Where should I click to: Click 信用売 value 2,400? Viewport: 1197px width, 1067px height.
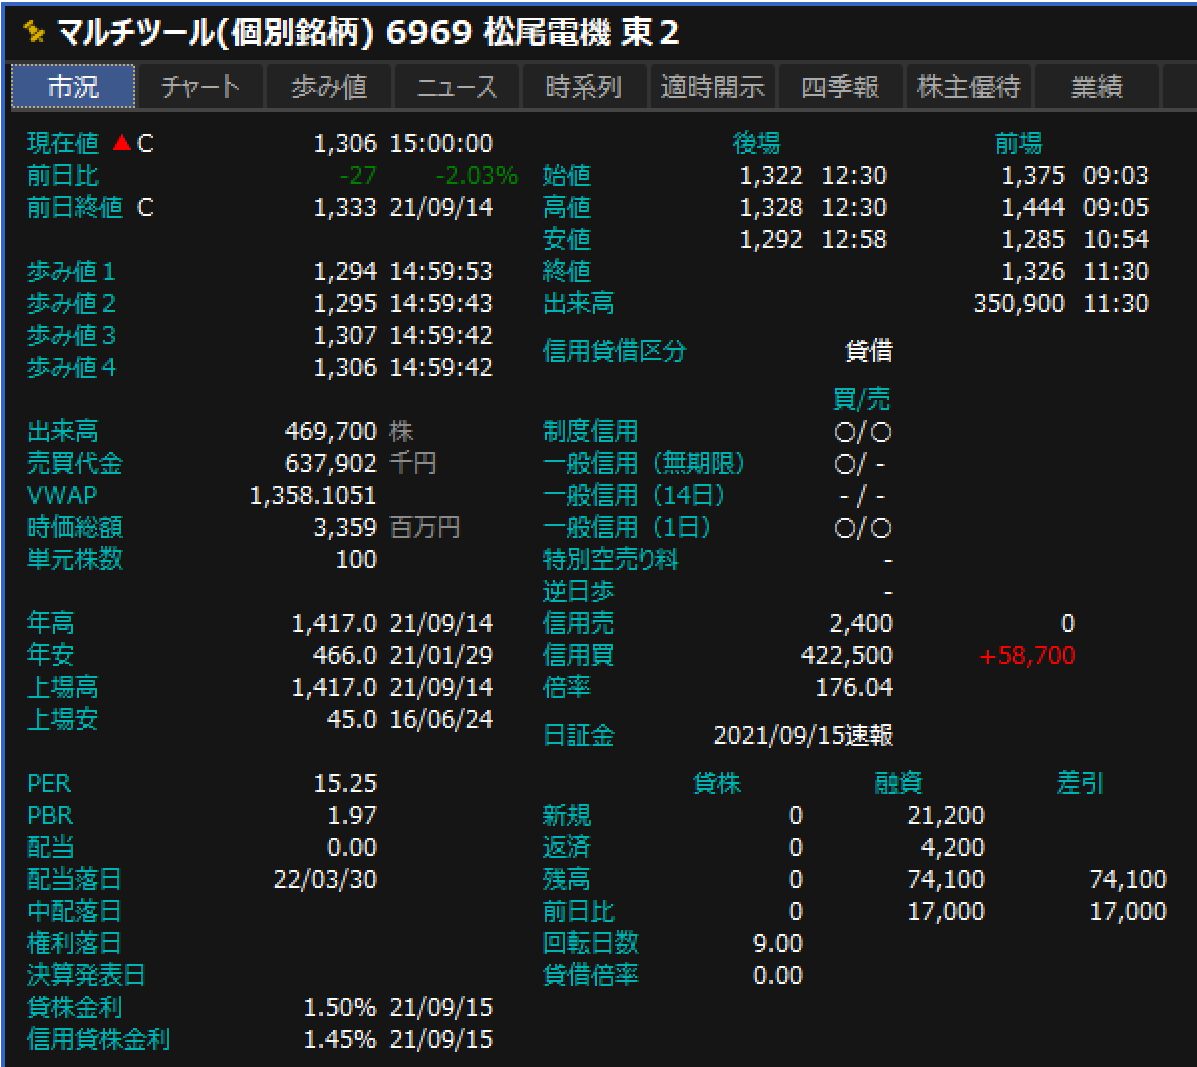[x=861, y=624]
